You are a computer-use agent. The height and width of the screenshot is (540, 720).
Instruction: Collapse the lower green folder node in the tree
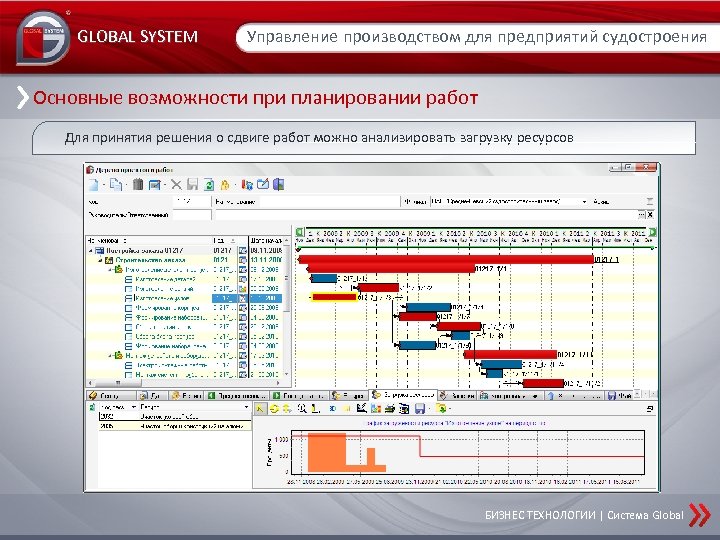click(111, 355)
